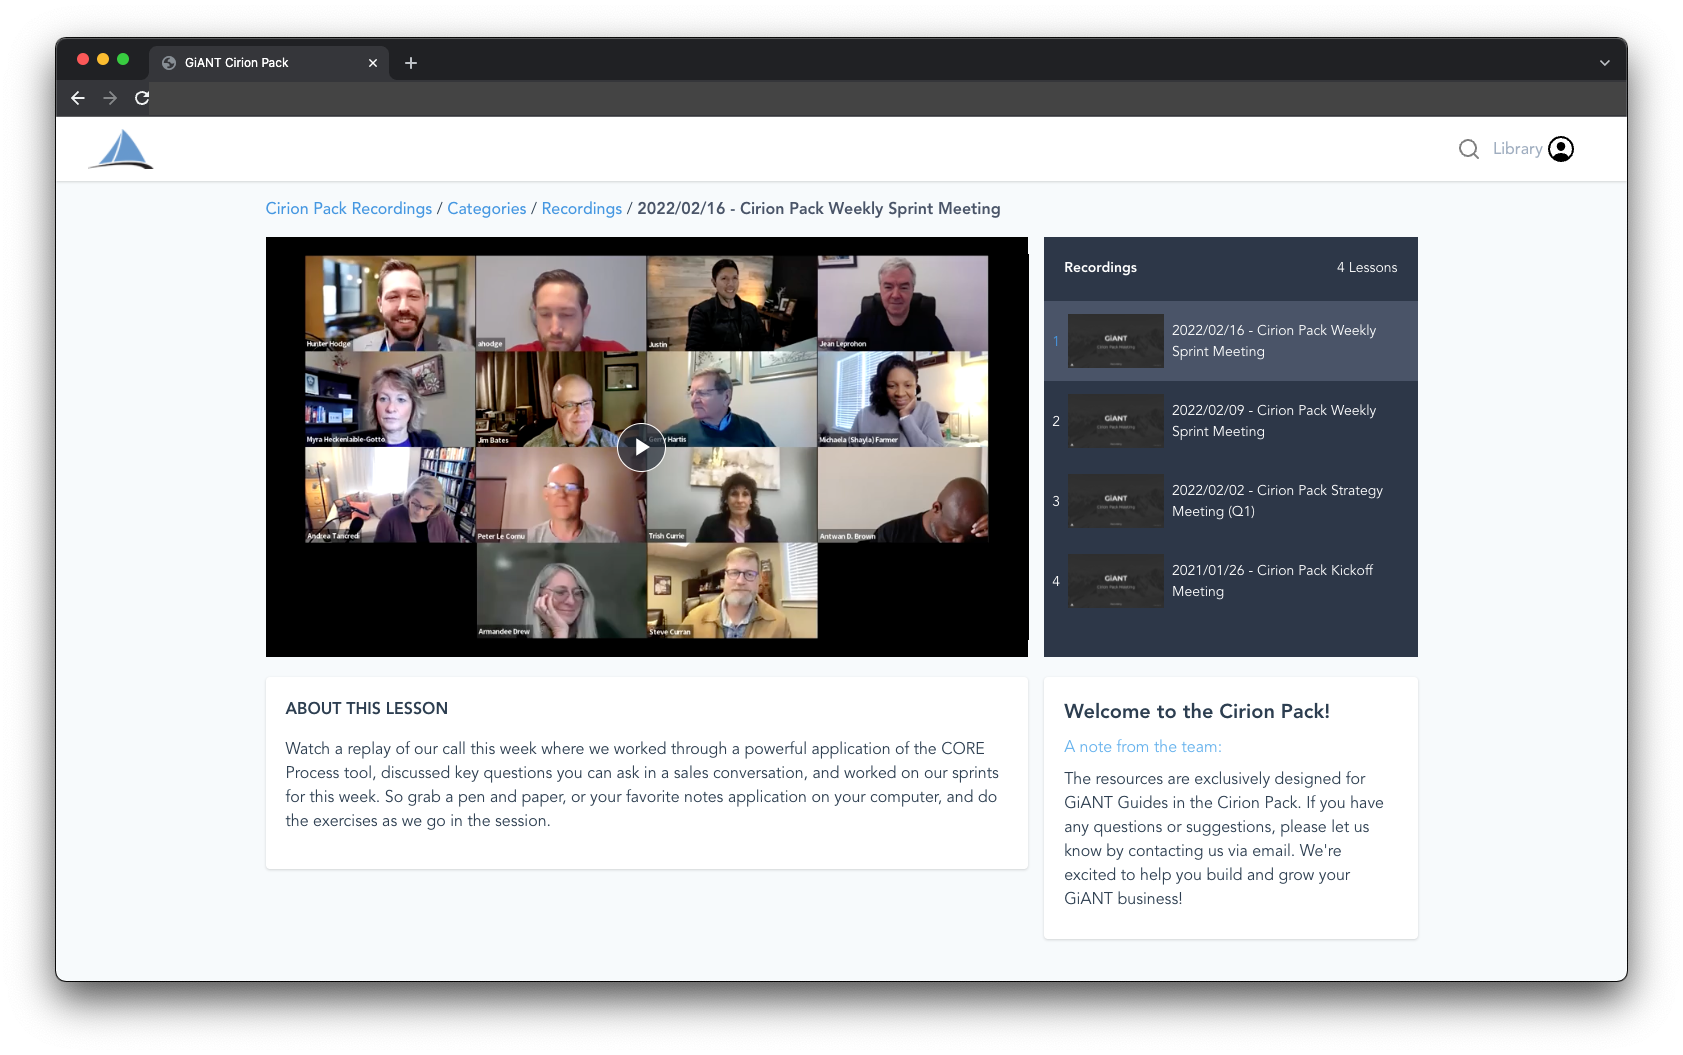The width and height of the screenshot is (1683, 1055).
Task: Click 'Welcome to the Cirion Pack!' heading
Action: point(1197,711)
